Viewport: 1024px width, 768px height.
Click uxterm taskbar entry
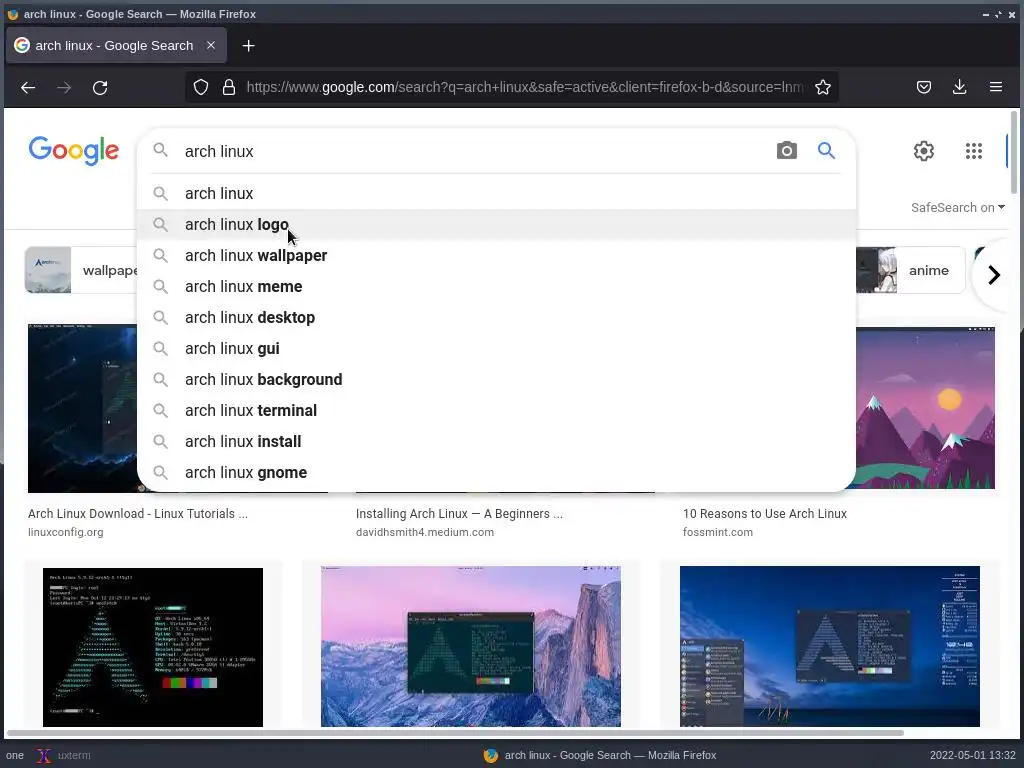pyautogui.click(x=64, y=756)
